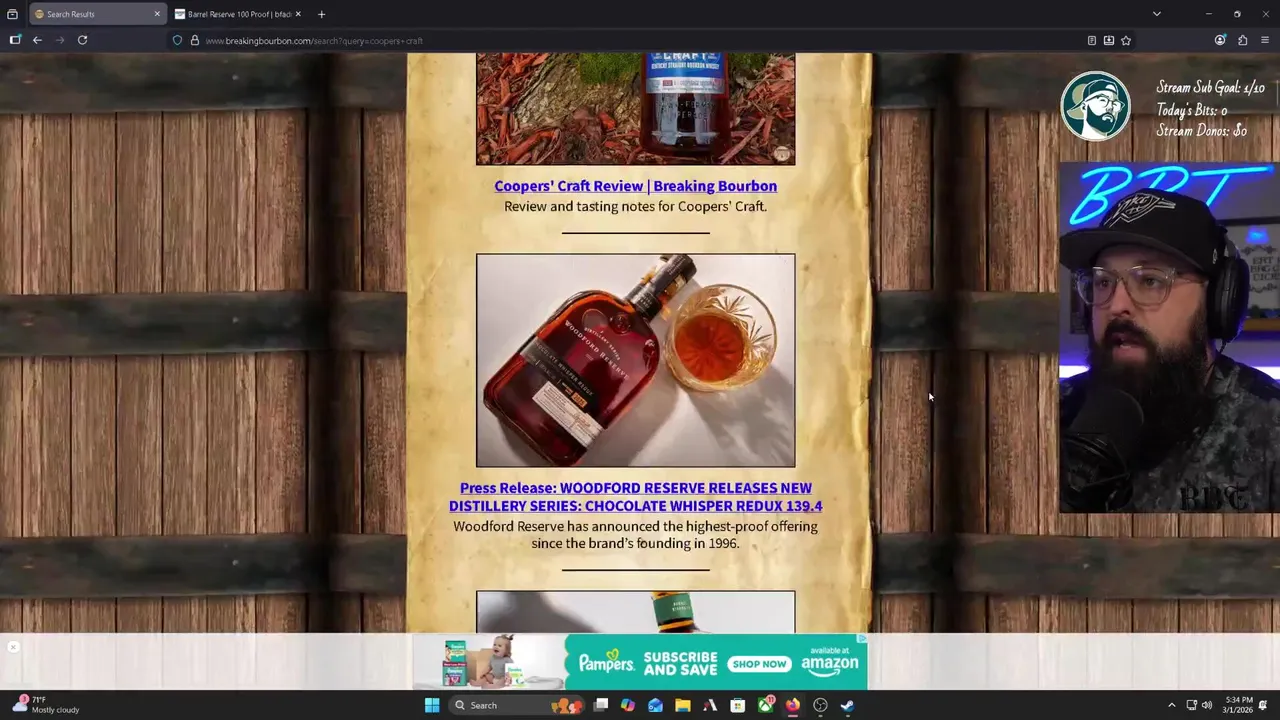Open Outlook mail from the taskbar

(x=655, y=705)
